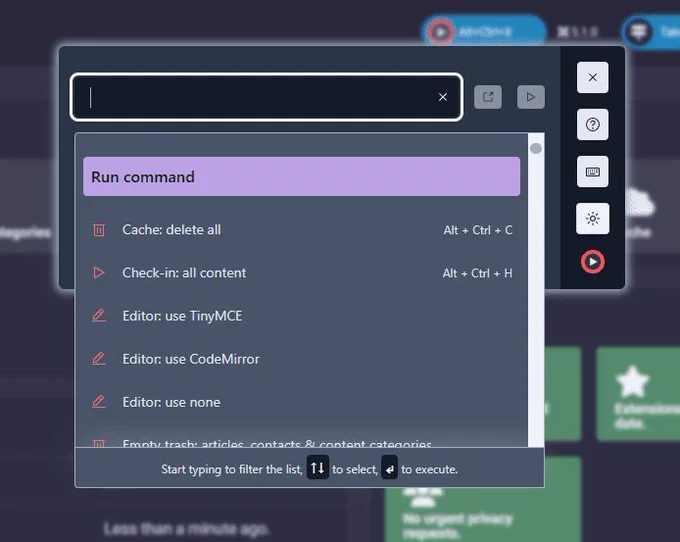Click the pencil icon next to Editor: use none
This screenshot has height=542, width=680.
pyautogui.click(x=99, y=402)
